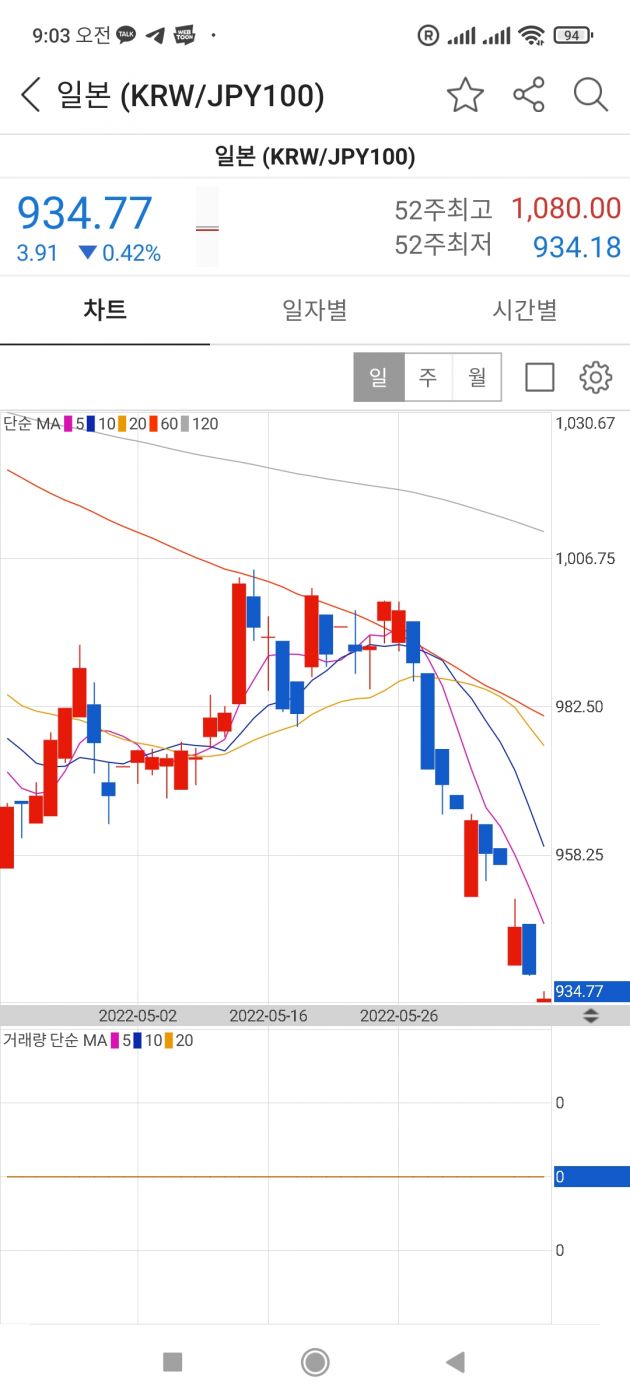
Task: Add KRW/JPY100 to favorites with star
Action: click(x=465, y=96)
